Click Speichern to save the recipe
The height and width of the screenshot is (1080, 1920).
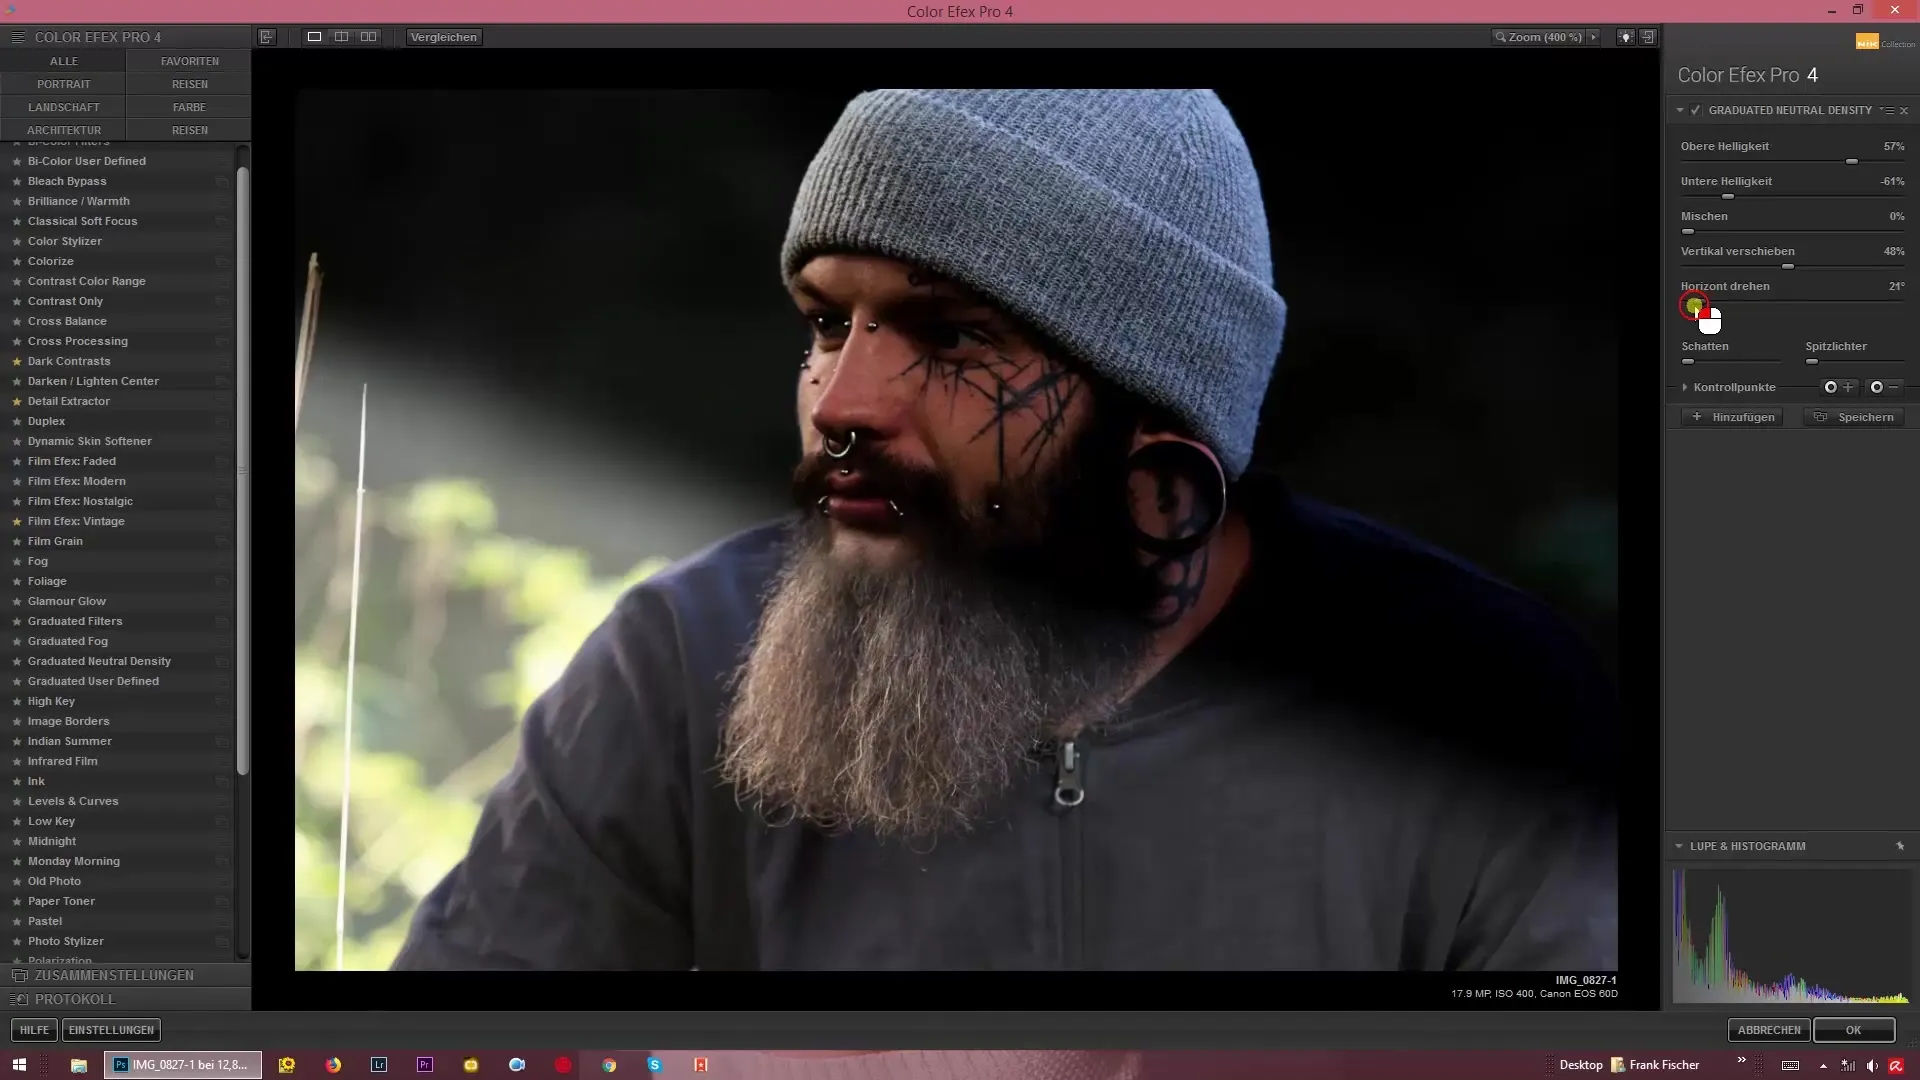[1856, 417]
